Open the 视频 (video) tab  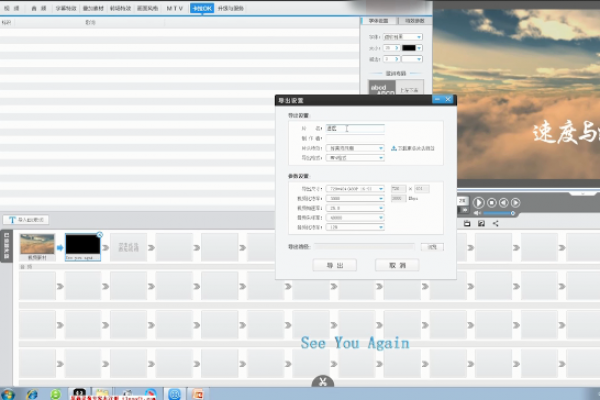click(11, 8)
